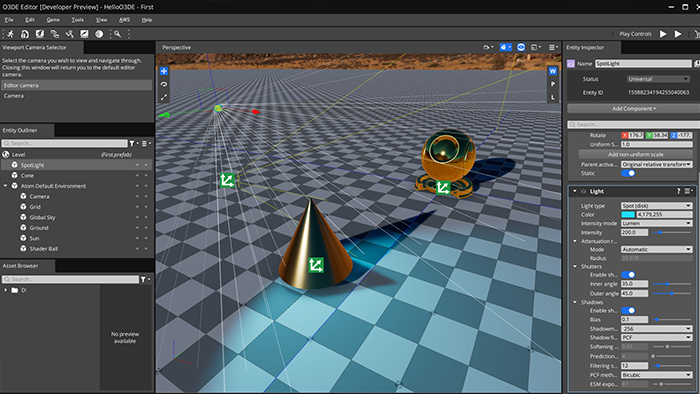700x394 pixels.
Task: Click the first Play button in Play Controls
Action: click(663, 34)
